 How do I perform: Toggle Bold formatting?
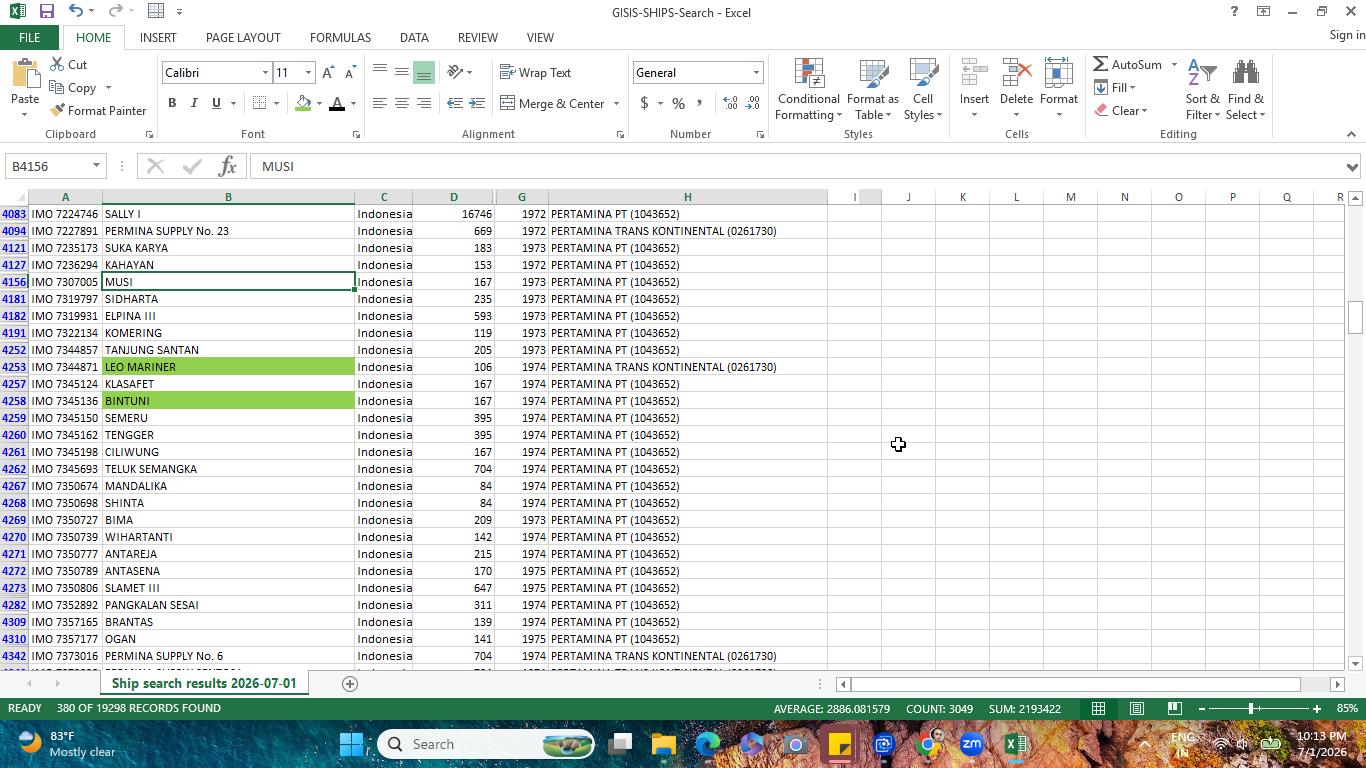[x=172, y=103]
